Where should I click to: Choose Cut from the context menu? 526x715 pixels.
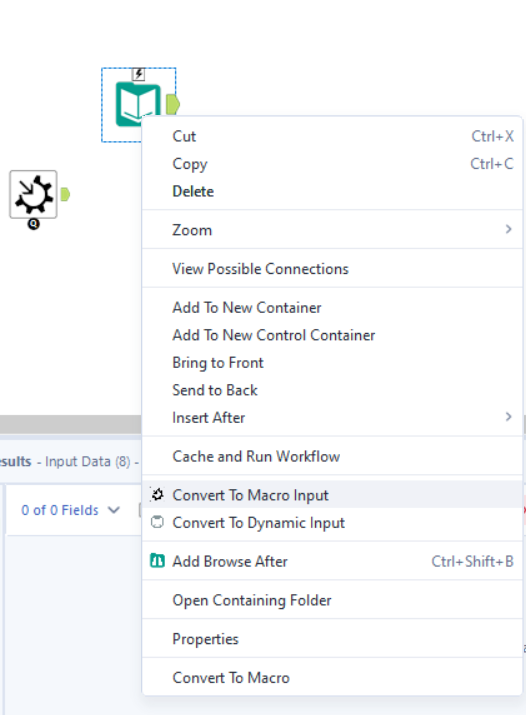(332, 136)
